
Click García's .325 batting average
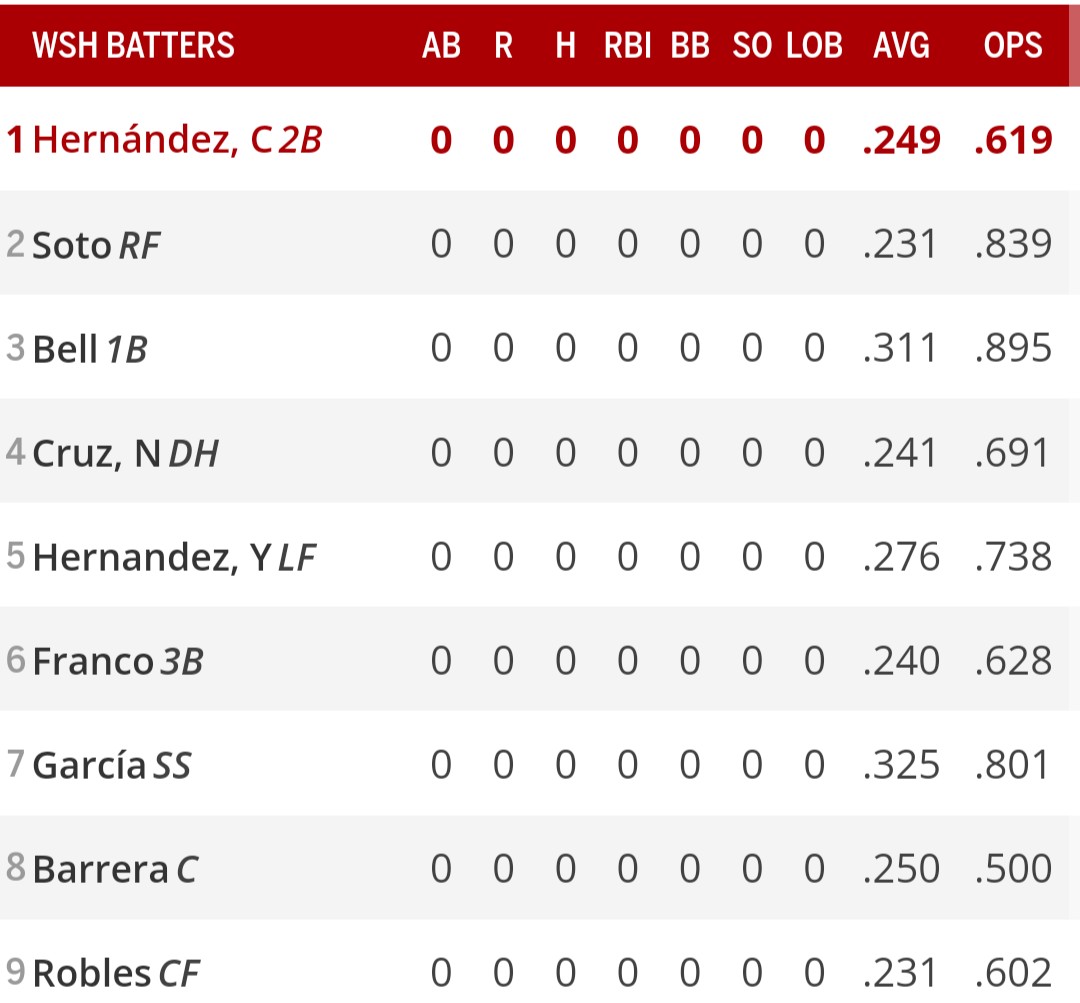[901, 766]
